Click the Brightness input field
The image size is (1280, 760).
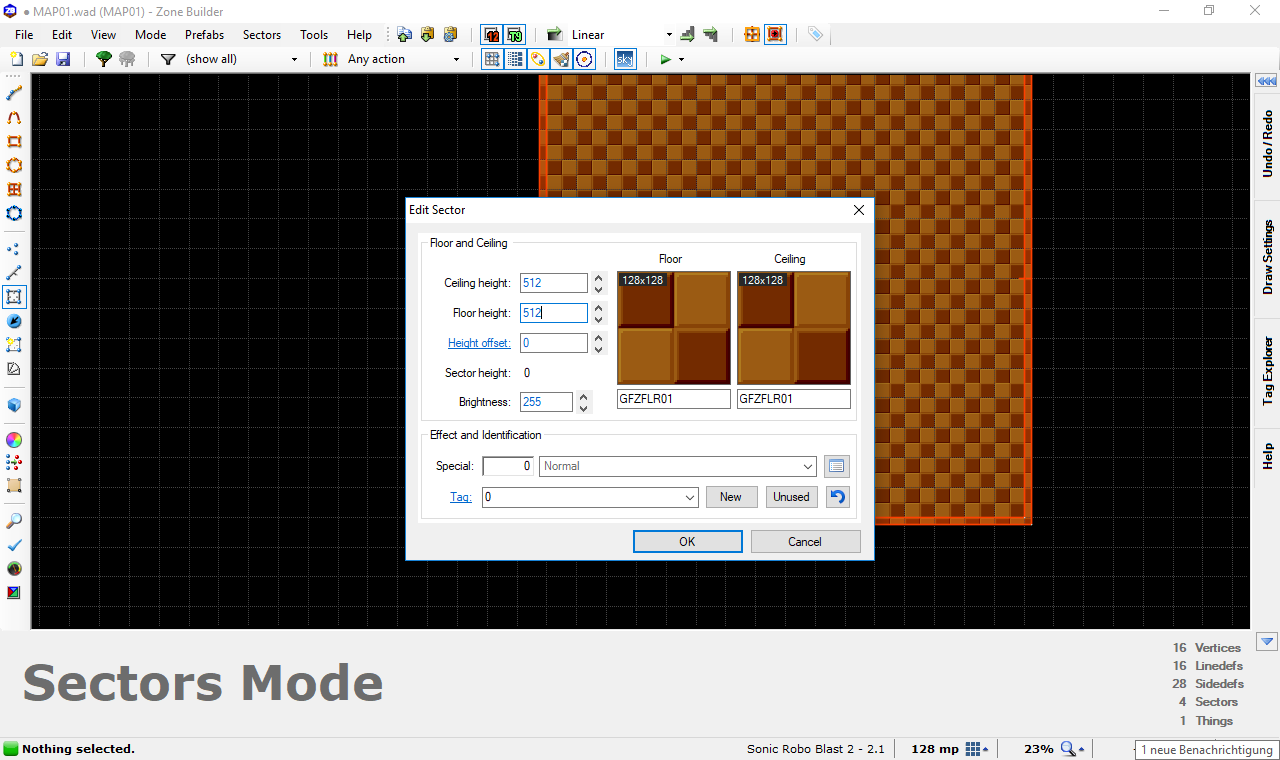[x=546, y=402]
